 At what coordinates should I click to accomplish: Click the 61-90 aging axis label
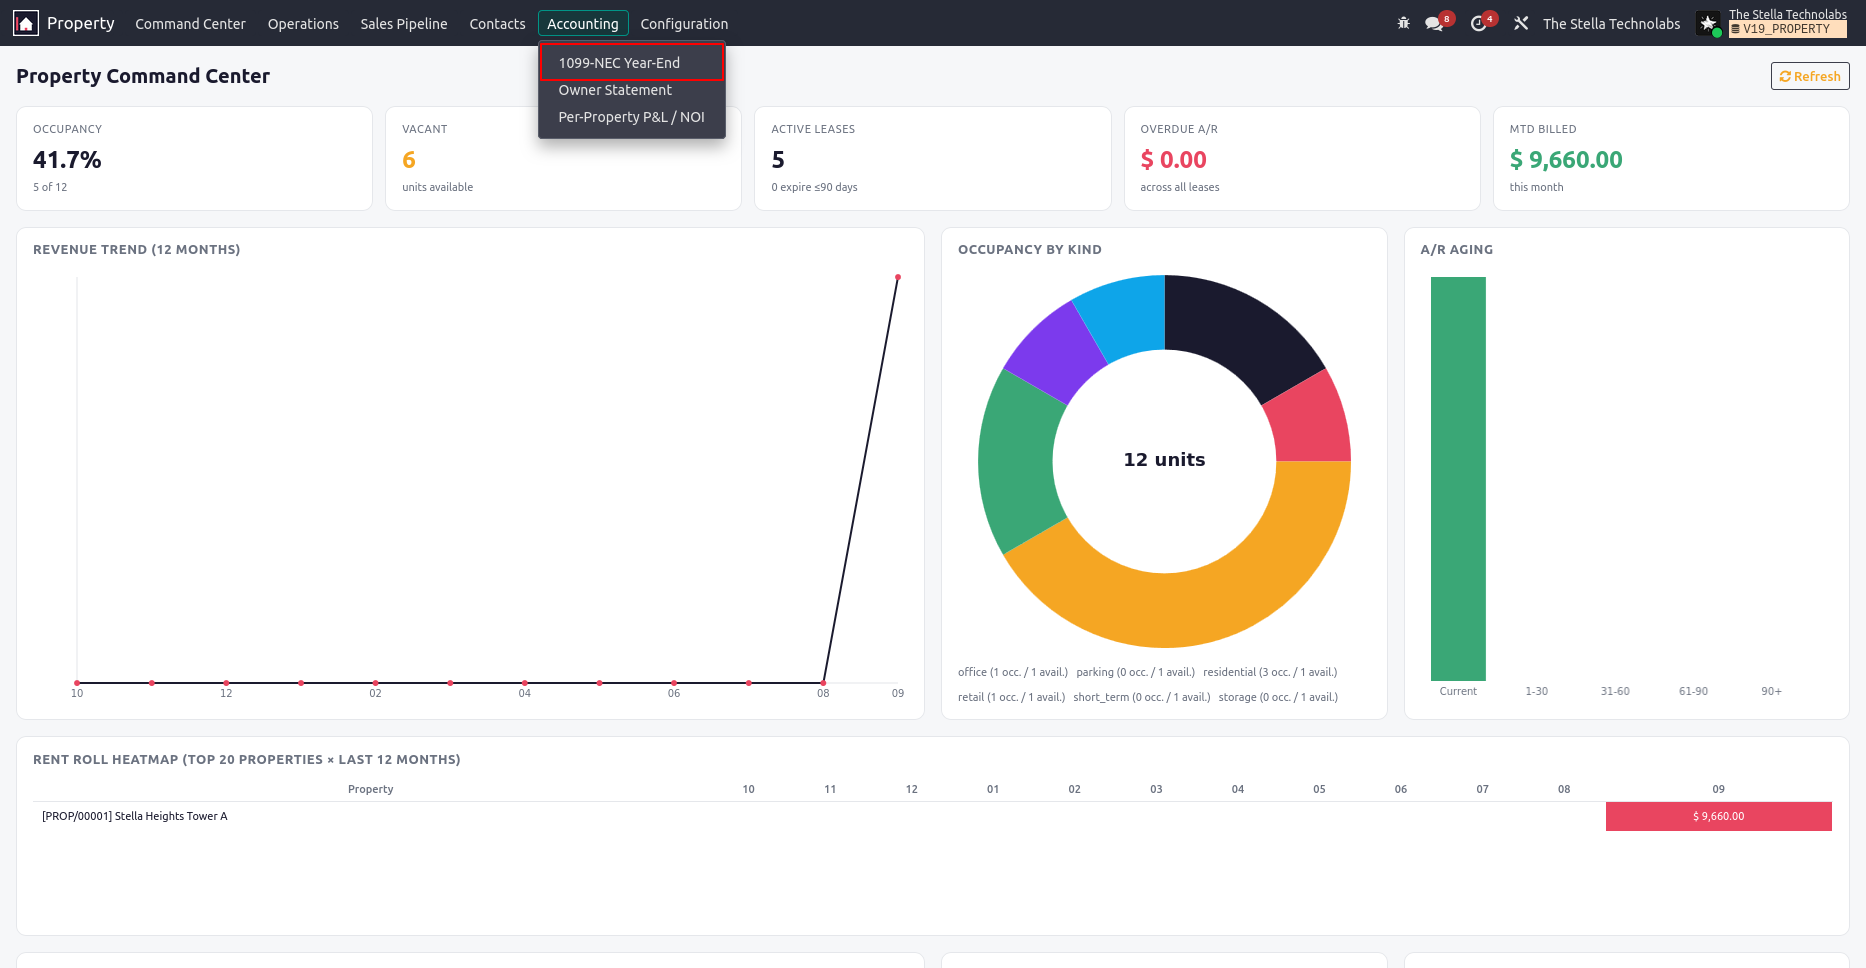1693,691
